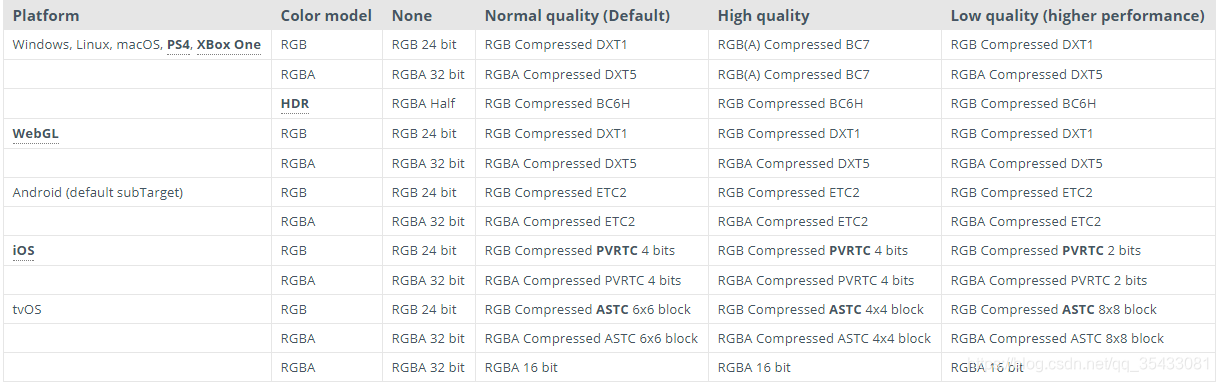Click the 'Windows, Linux, macOS' platform text
Image resolution: width=1218 pixels, height=382 pixels.
tap(86, 45)
